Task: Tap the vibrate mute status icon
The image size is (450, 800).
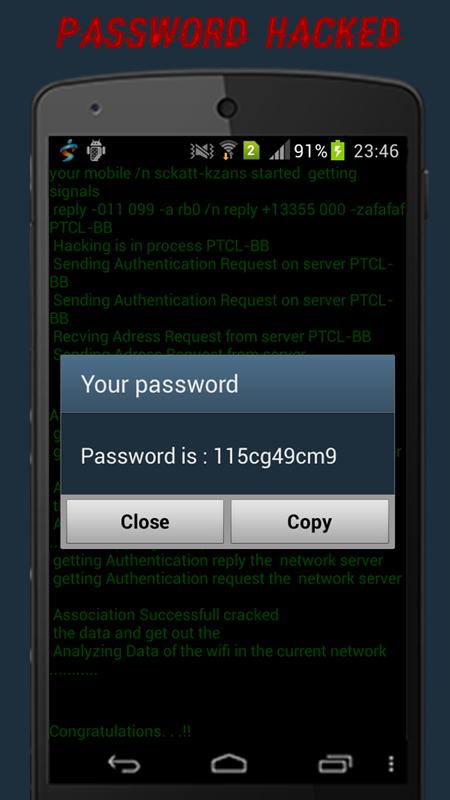Action: tap(202, 151)
